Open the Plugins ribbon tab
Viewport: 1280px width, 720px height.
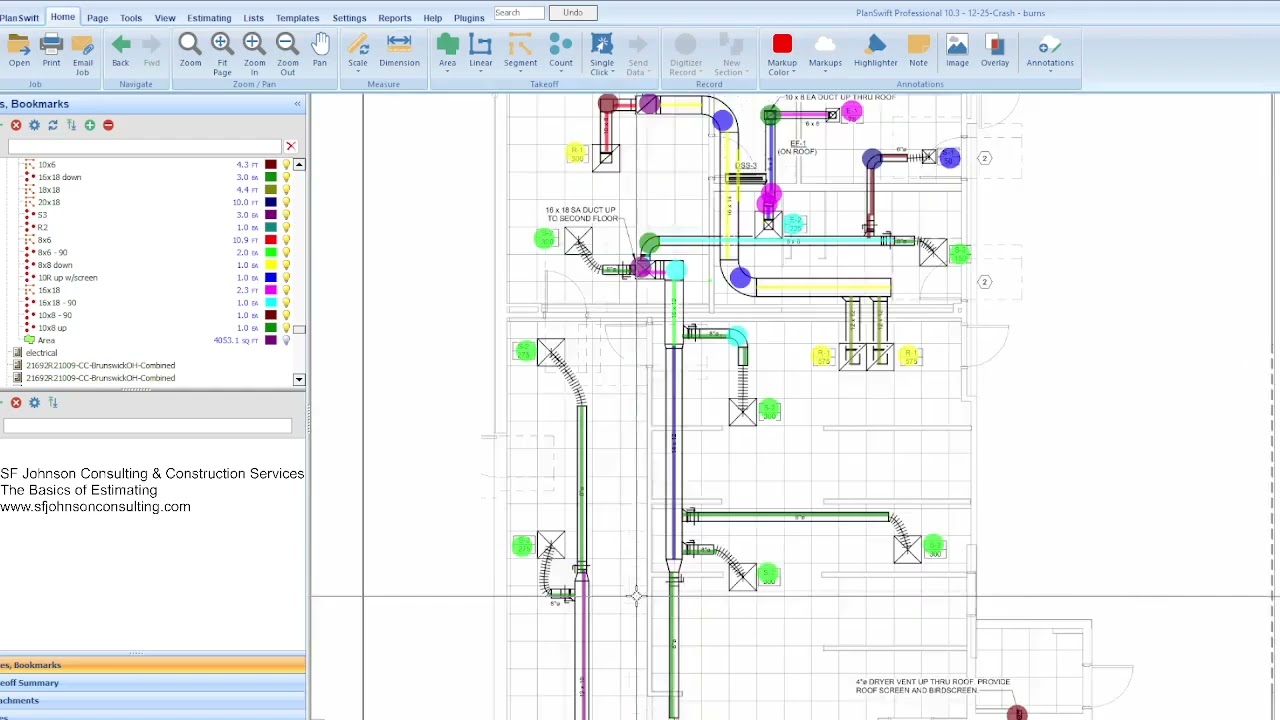(x=469, y=18)
